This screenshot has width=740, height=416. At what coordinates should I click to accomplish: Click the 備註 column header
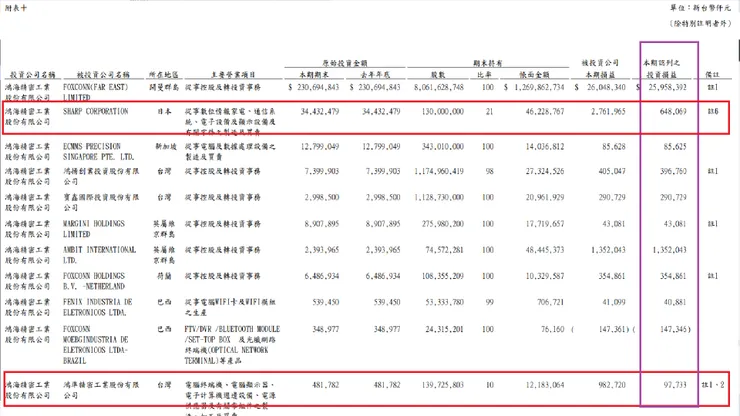coord(712,75)
